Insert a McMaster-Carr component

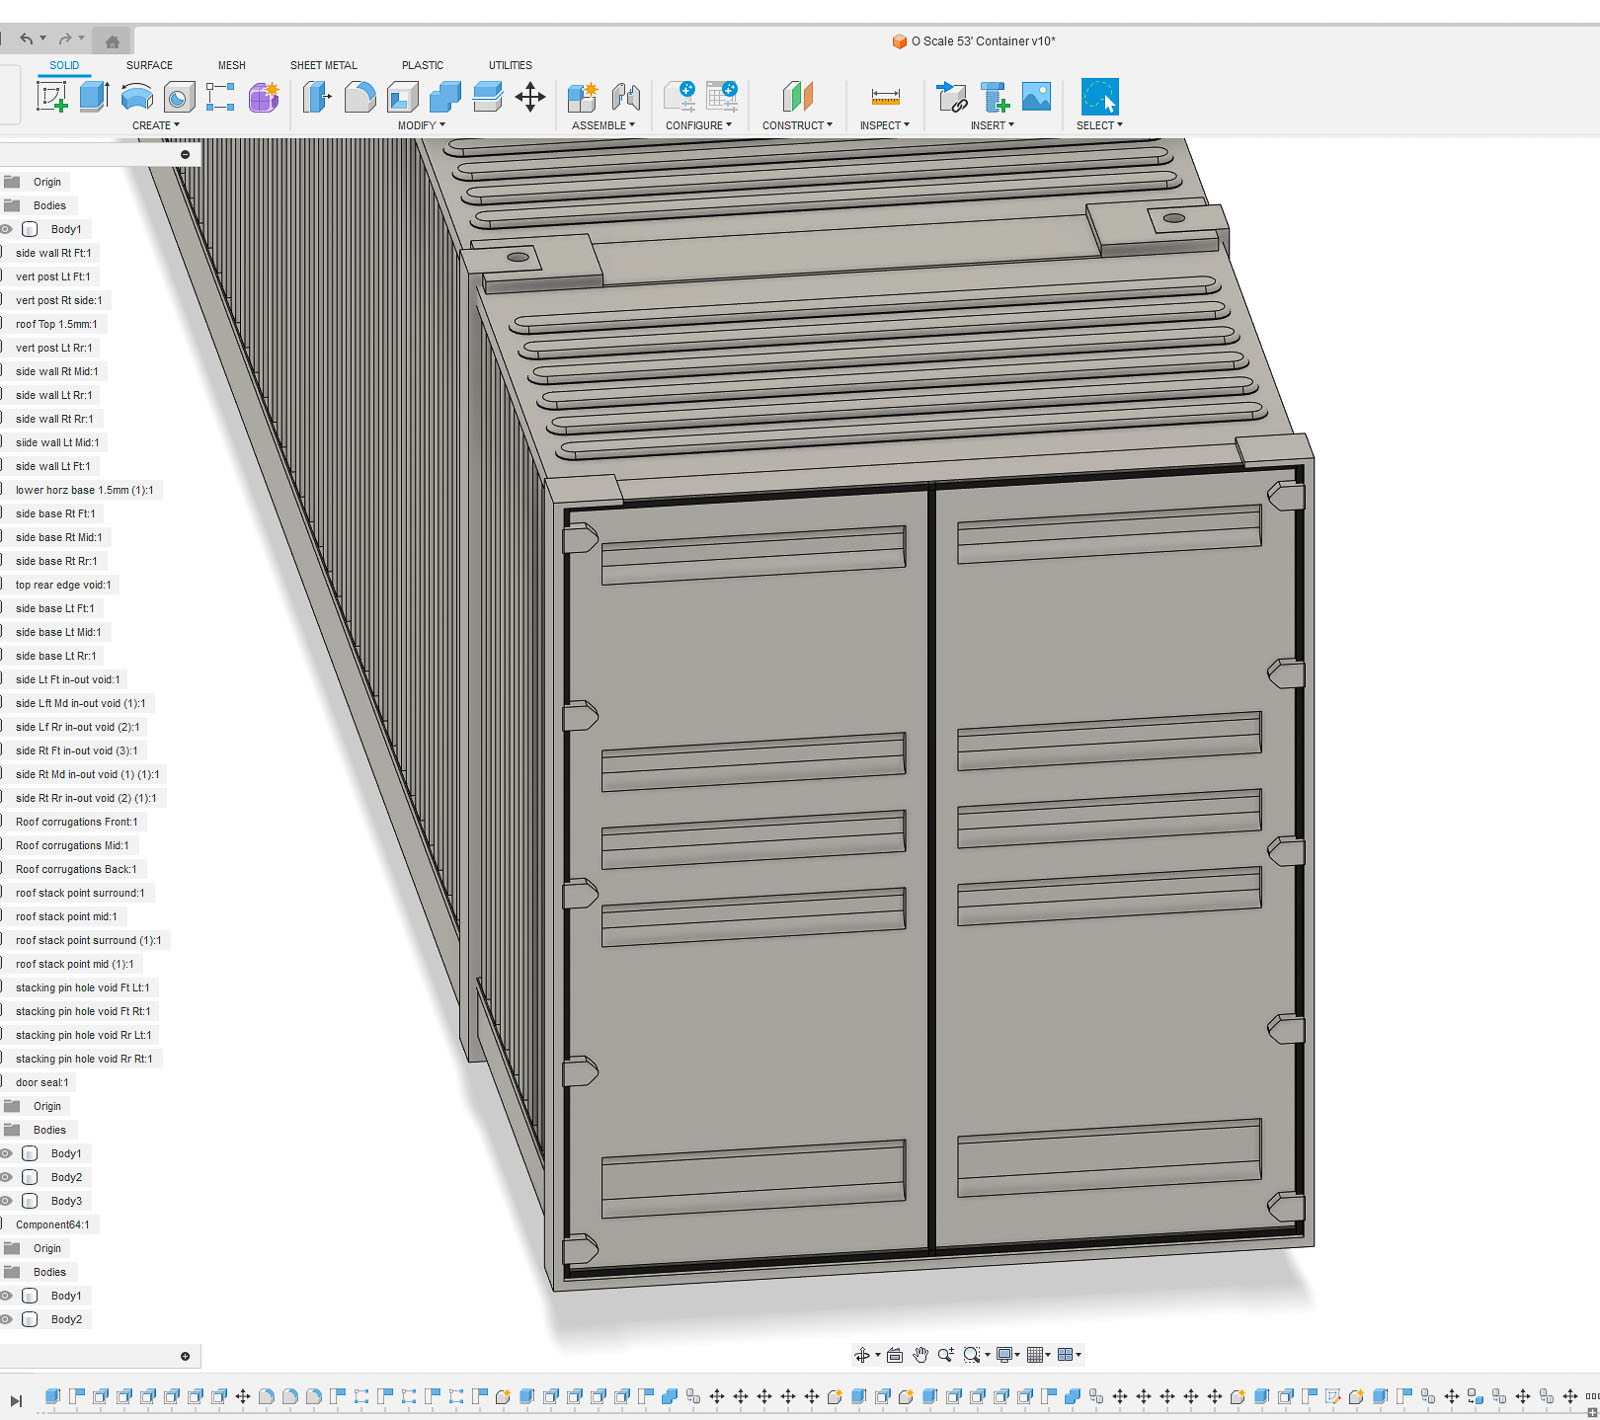click(x=994, y=97)
